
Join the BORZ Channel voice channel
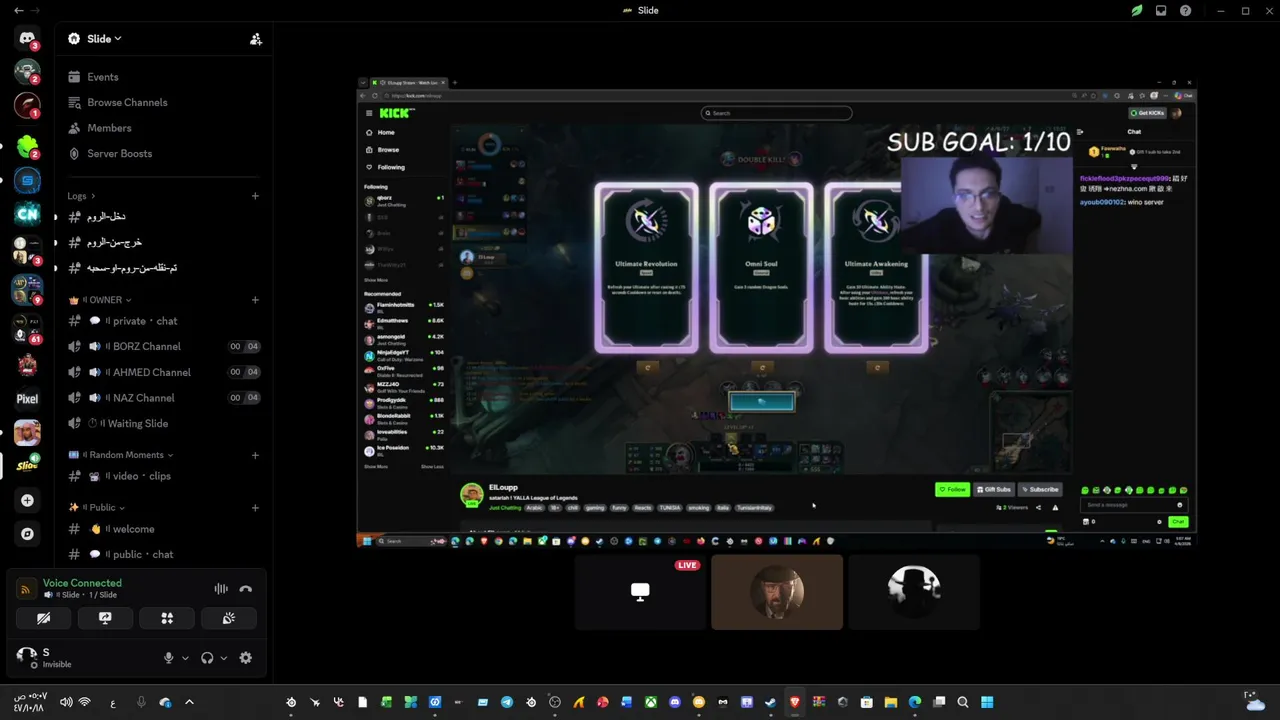[163, 346]
